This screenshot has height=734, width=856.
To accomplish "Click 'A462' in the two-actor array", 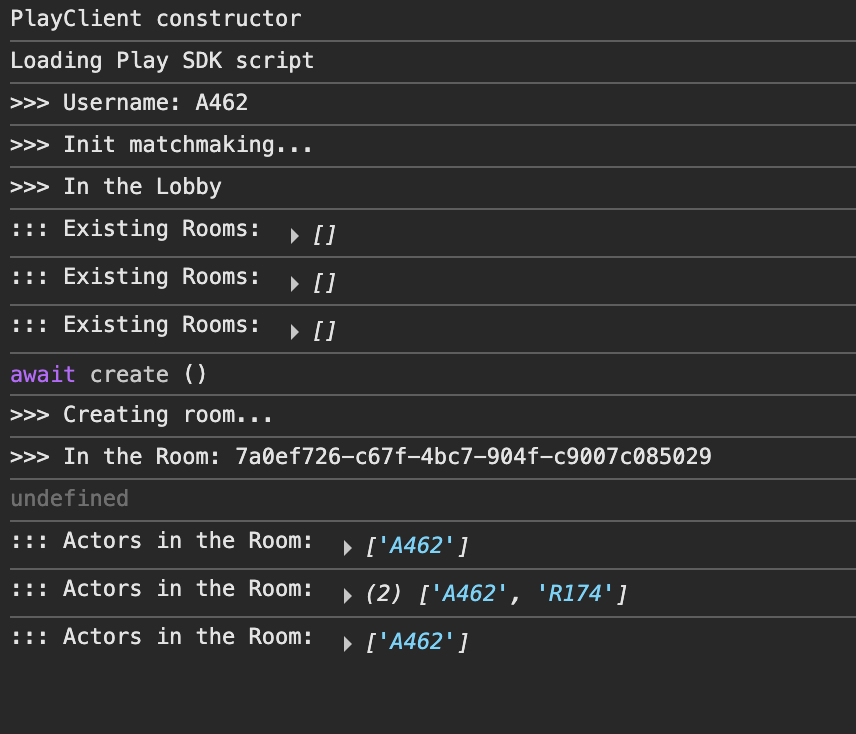I will click(x=469, y=594).
